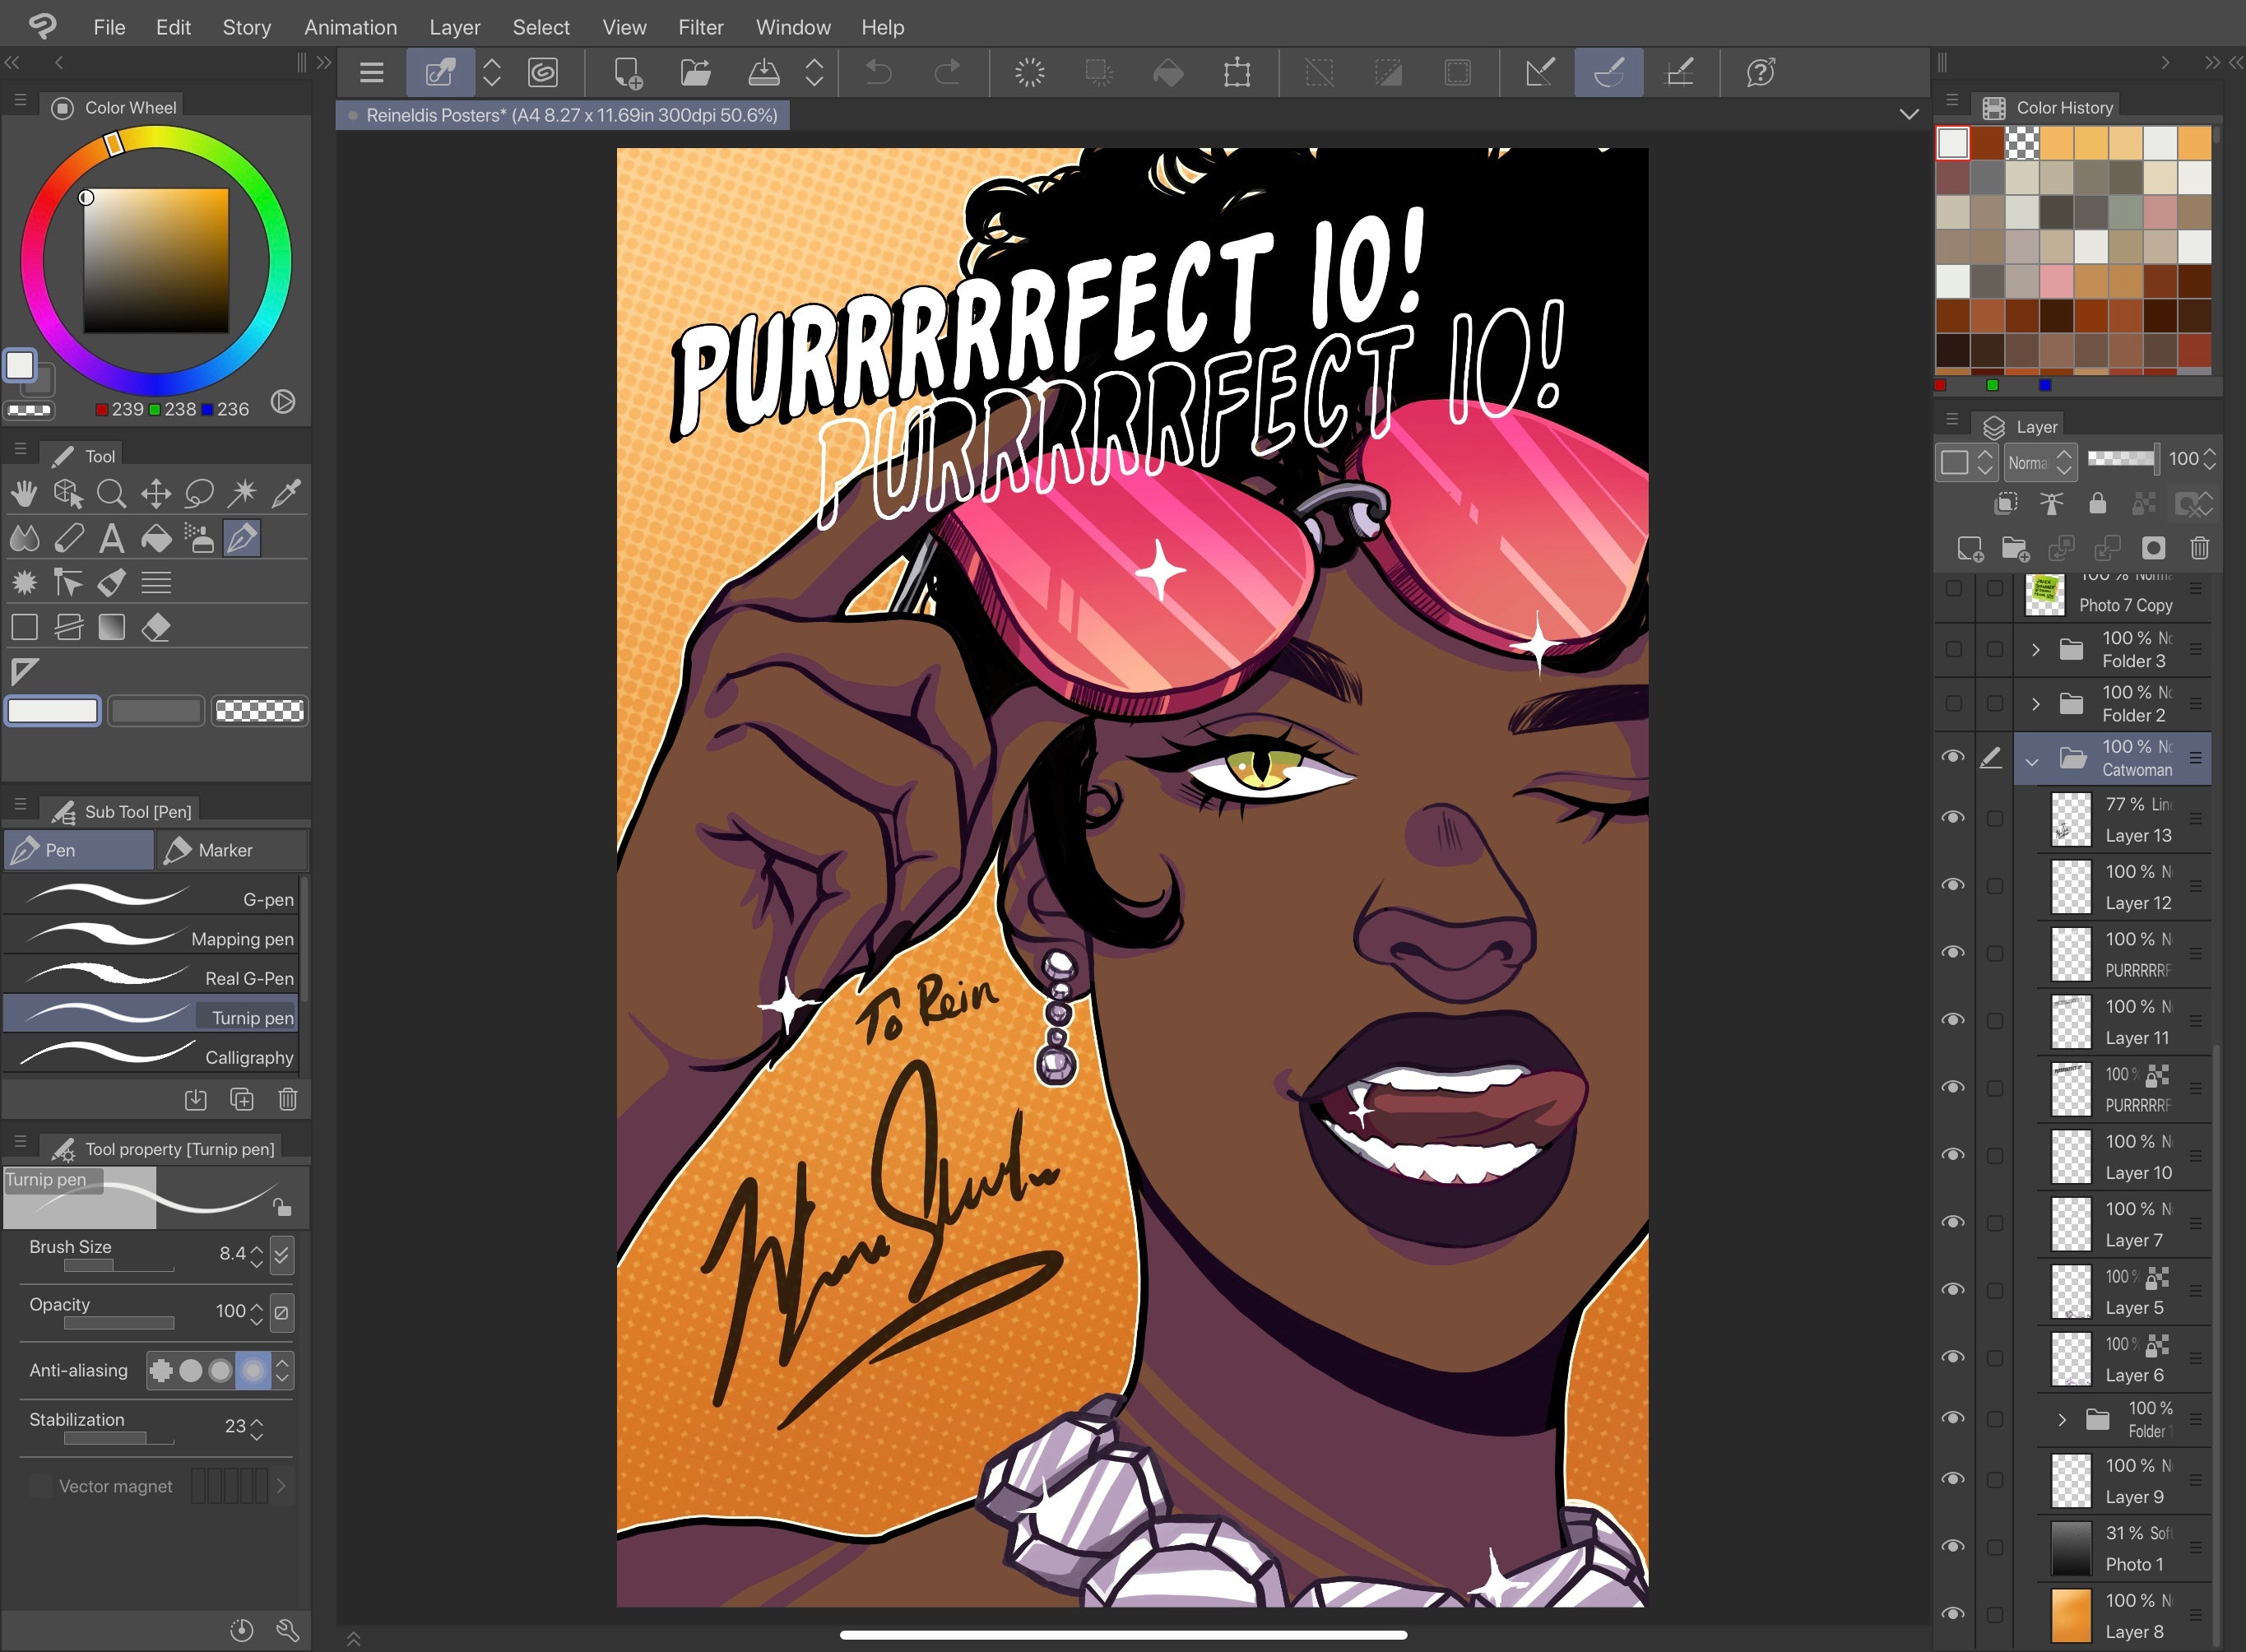Hide Layer 12 visibility eye
This screenshot has width=2246, height=1652.
[1952, 885]
